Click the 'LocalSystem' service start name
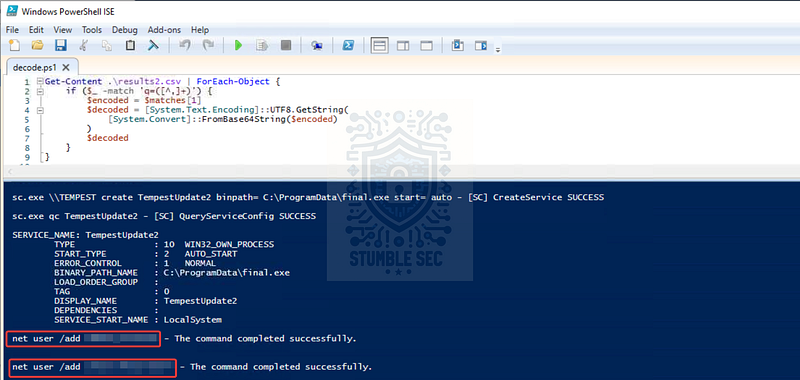 tap(193, 320)
